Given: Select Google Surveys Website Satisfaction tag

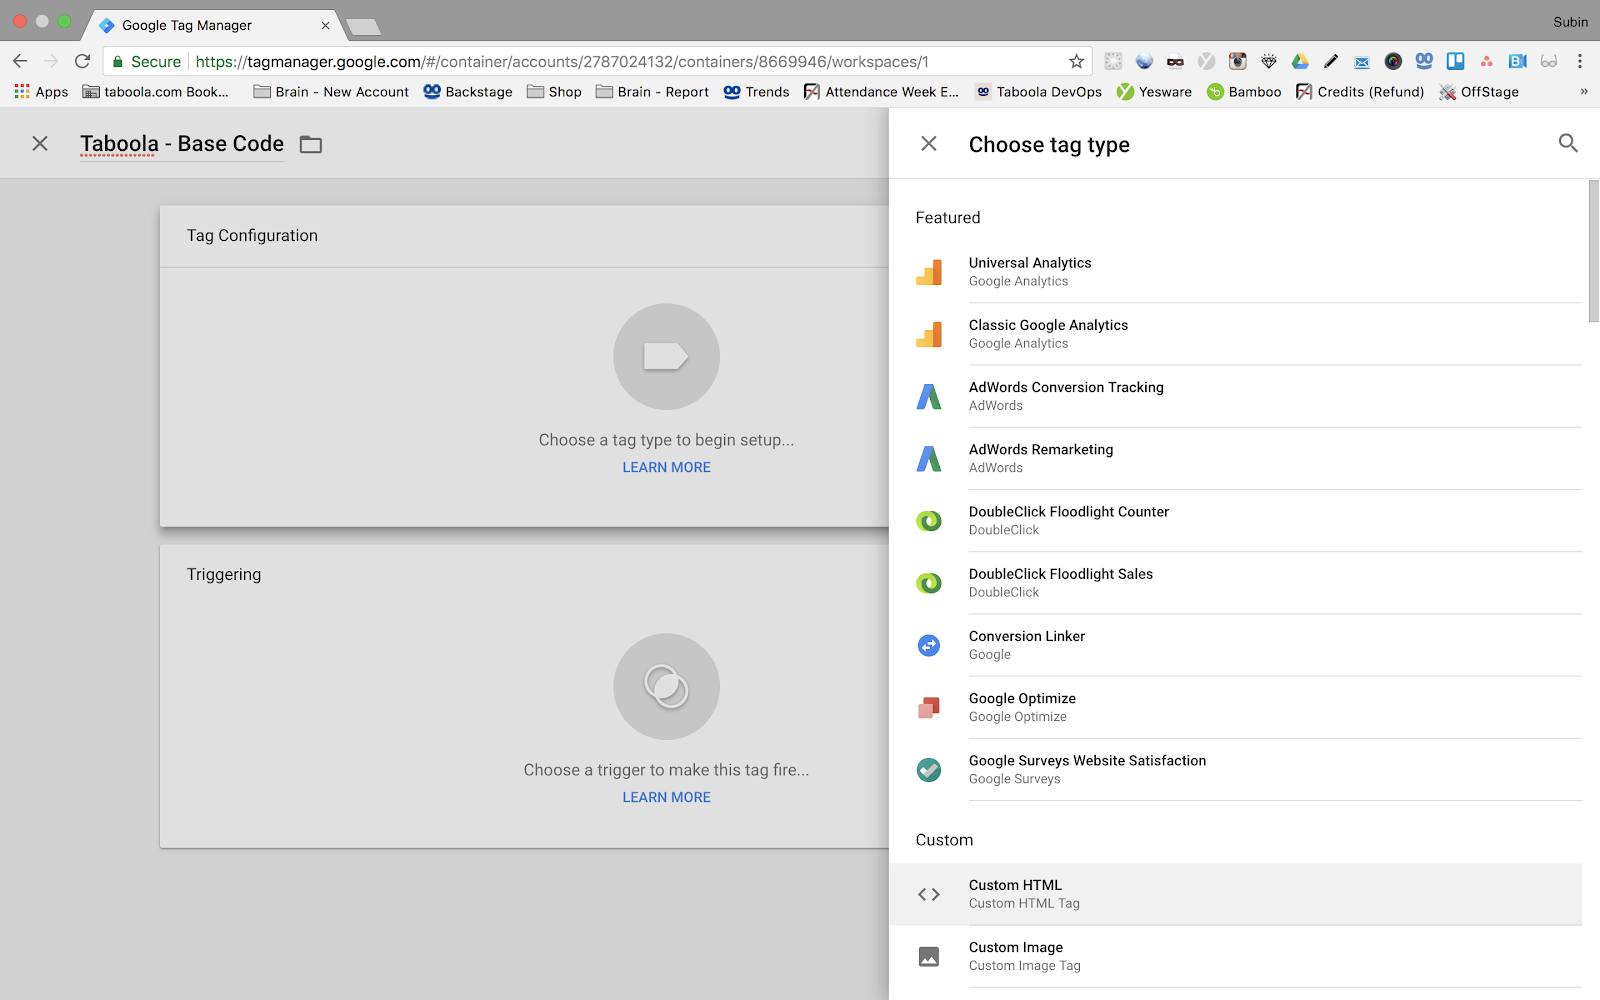Looking at the screenshot, I should point(1235,769).
